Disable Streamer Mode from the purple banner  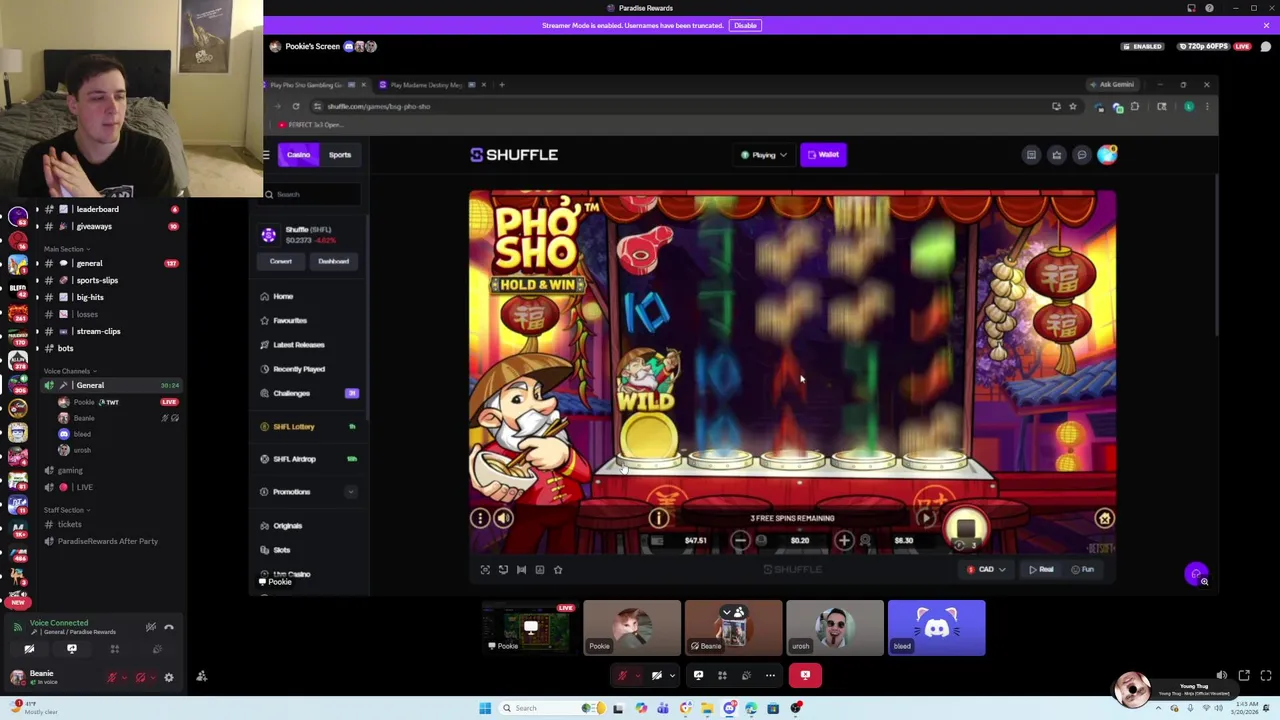pos(745,25)
